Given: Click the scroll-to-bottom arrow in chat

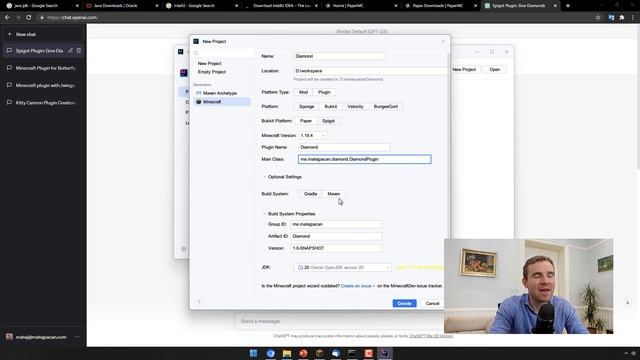Looking at the screenshot, I should (627, 302).
